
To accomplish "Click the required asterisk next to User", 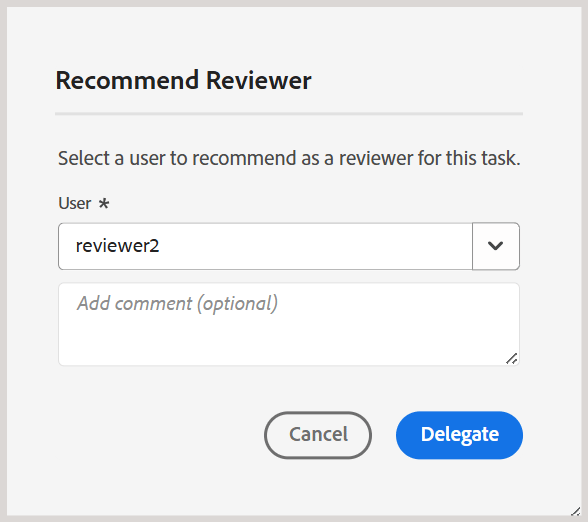I will [104, 203].
